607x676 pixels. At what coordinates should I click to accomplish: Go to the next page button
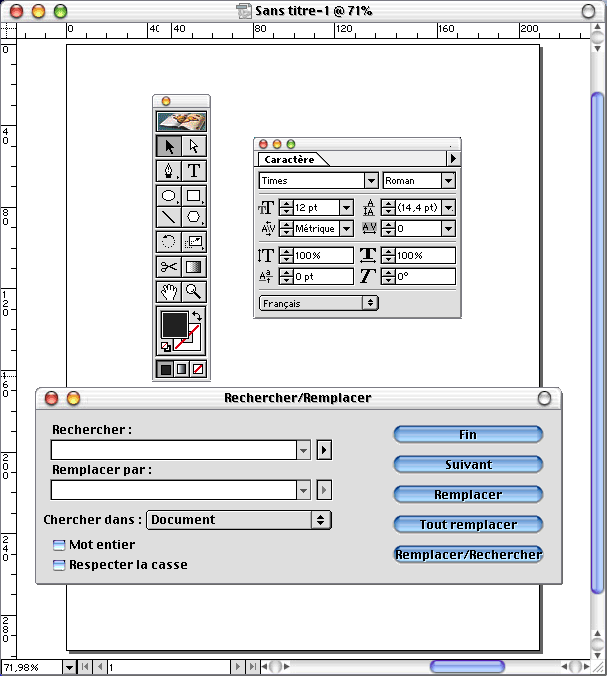pos(237,667)
